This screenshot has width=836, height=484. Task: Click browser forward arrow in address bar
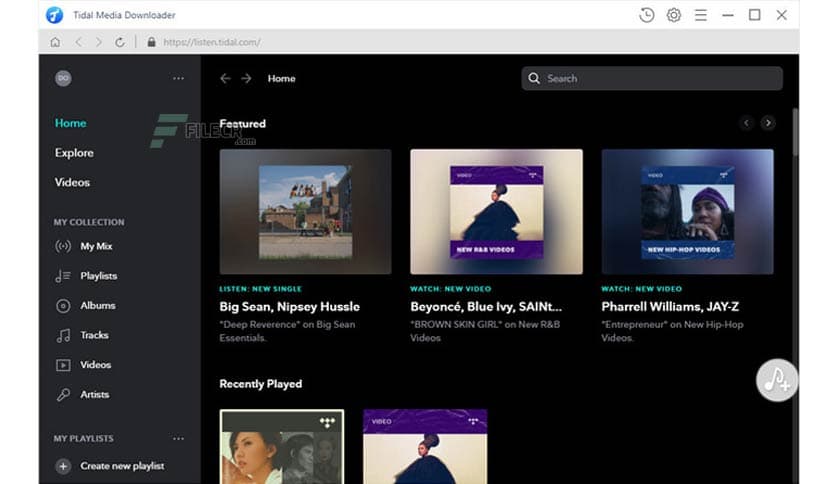[99, 42]
